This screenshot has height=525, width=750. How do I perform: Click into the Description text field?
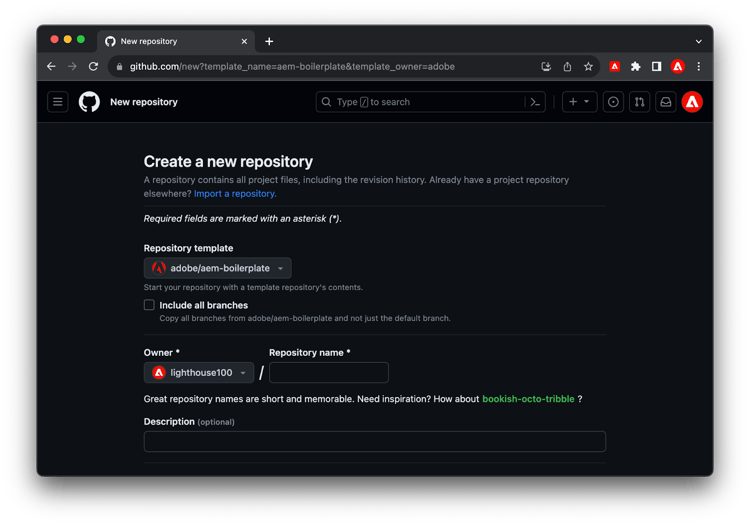375,441
